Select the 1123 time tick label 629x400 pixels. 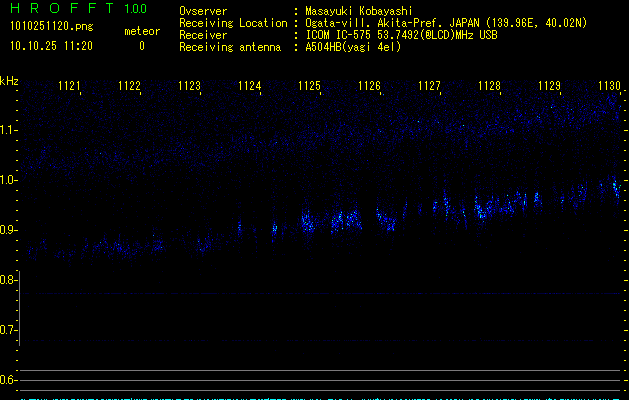click(189, 87)
